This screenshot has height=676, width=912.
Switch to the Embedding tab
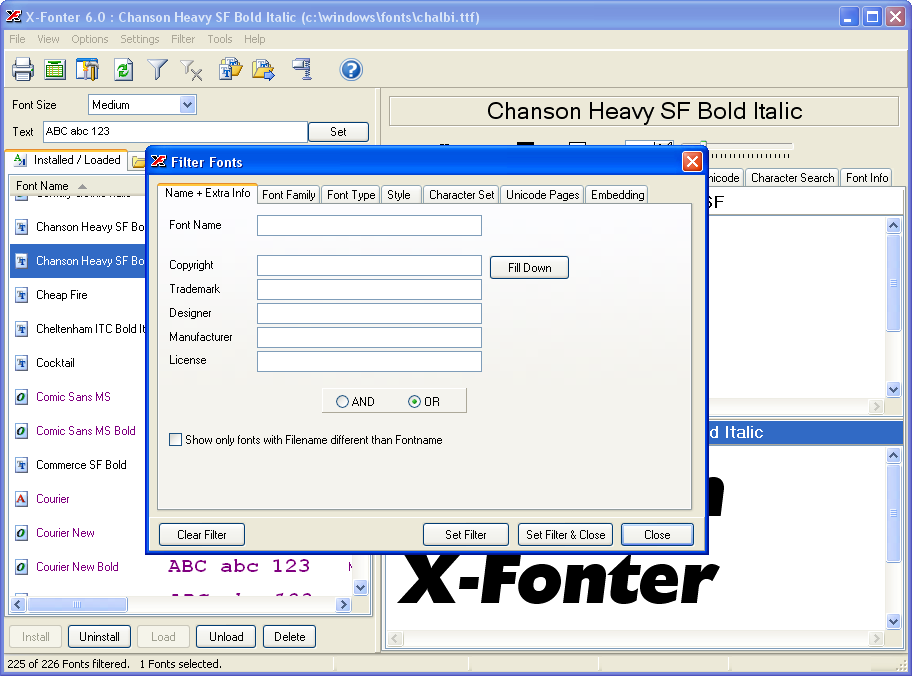tap(617, 194)
